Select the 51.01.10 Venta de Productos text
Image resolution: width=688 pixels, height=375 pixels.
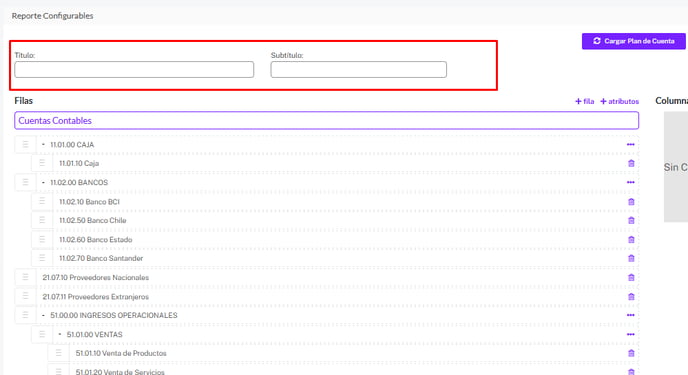(121, 354)
